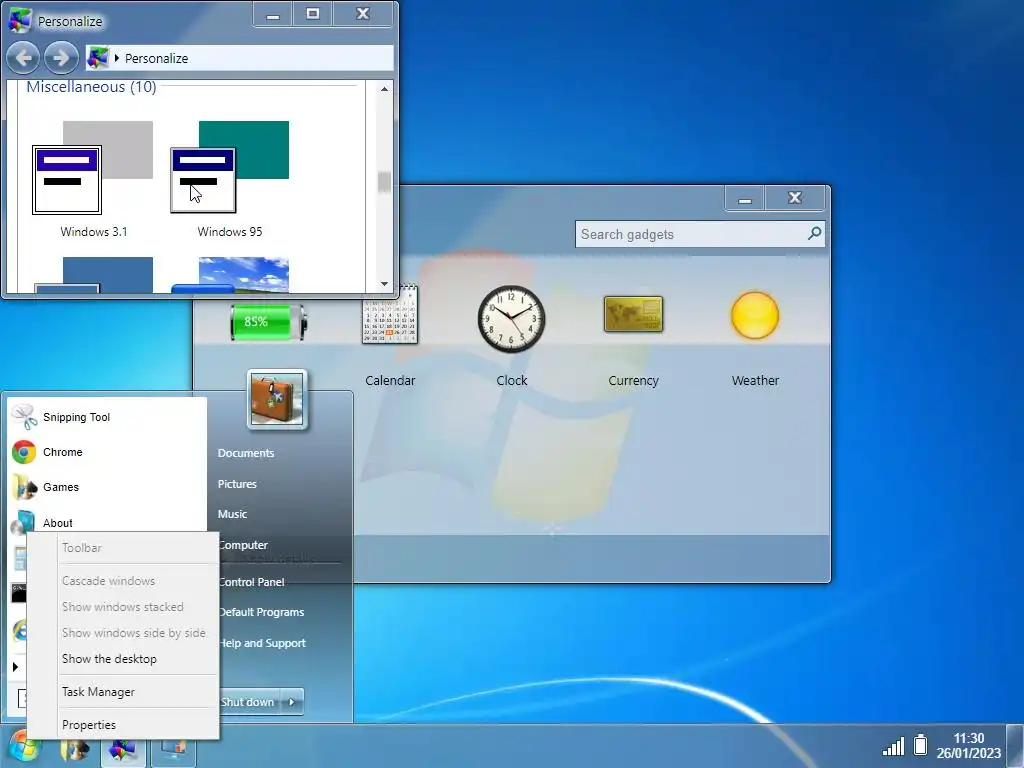
Task: Click scroll up arrow in Personalize list
Action: click(x=384, y=89)
